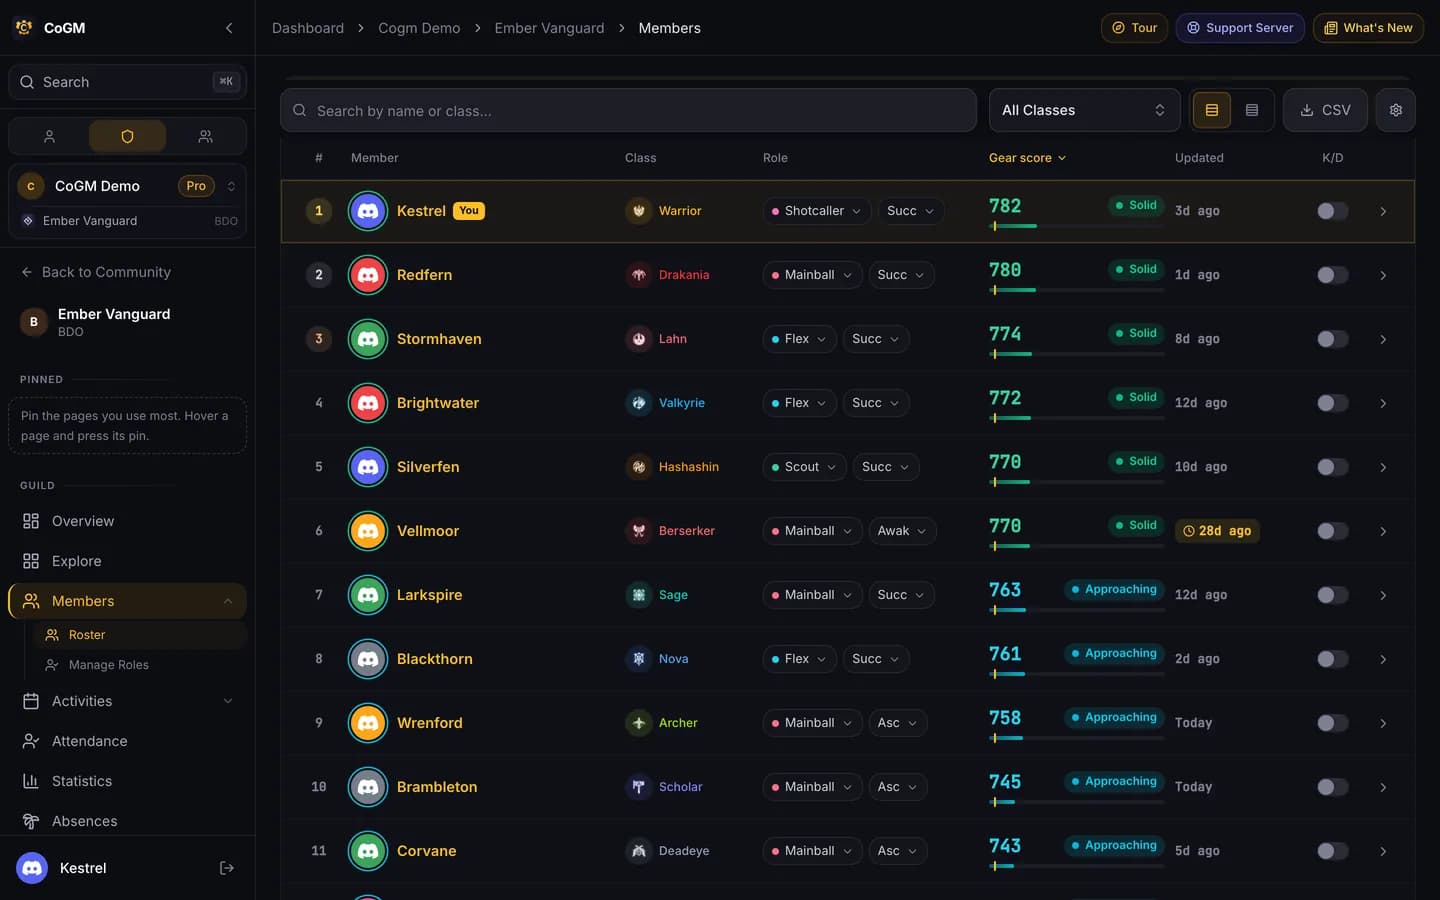Viewport: 1440px width, 900px height.
Task: Toggle K/D switch for Silverfen
Action: coord(1332,467)
